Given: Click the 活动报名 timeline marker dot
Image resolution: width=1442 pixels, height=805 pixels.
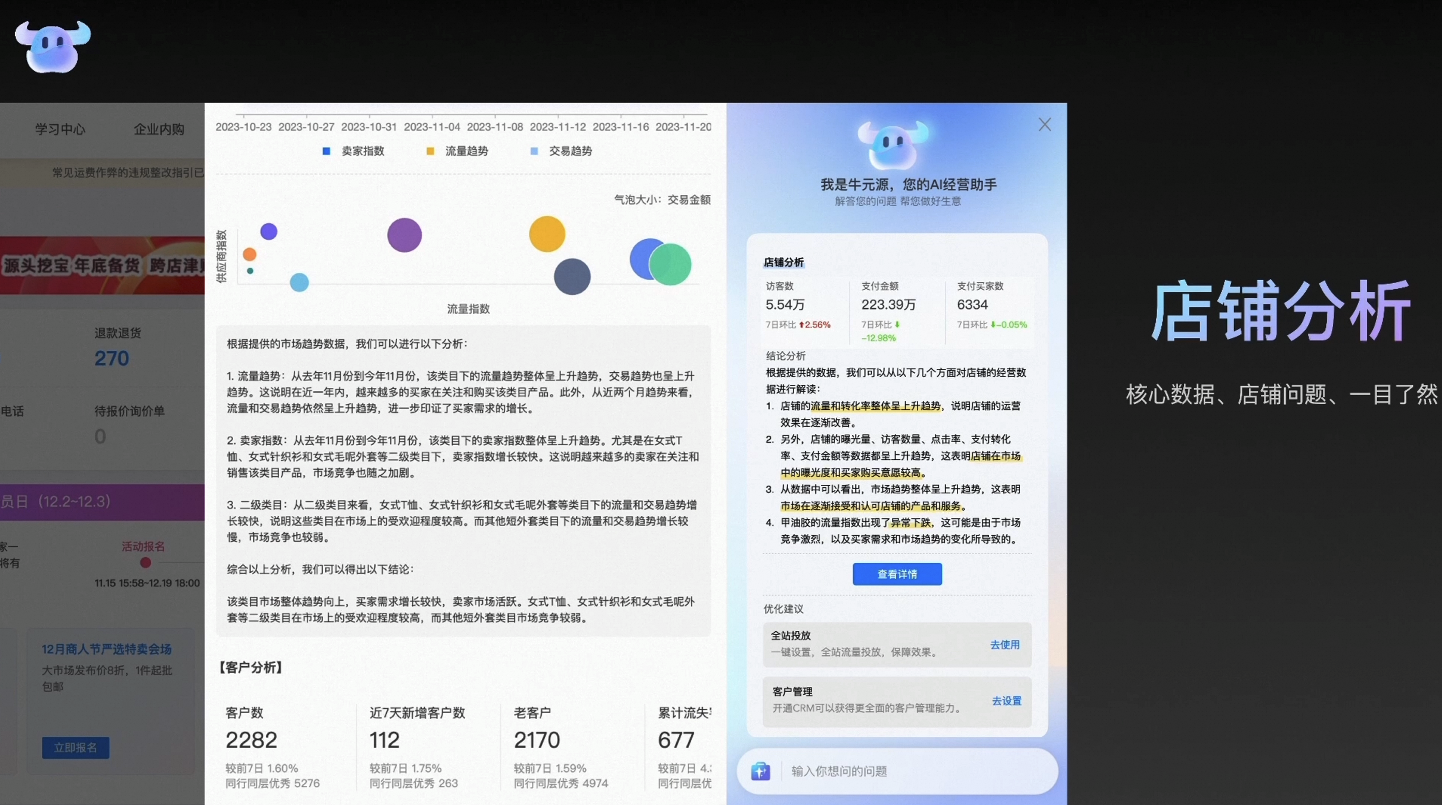Looking at the screenshot, I should (145, 563).
